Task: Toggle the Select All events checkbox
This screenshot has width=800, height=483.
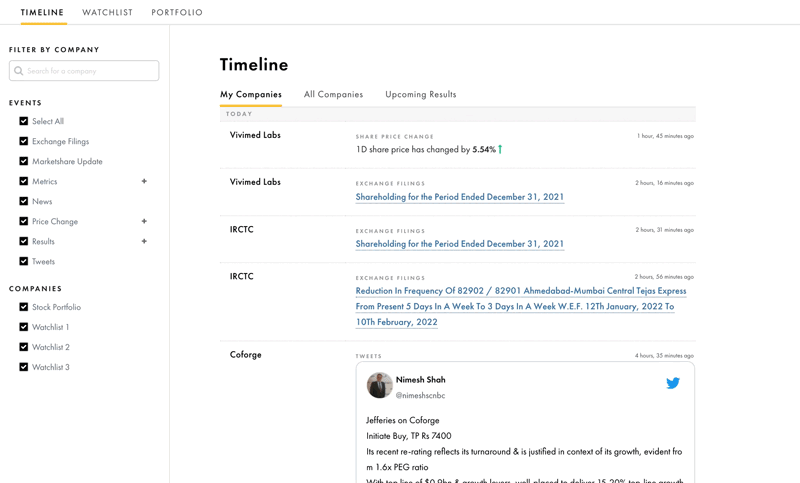Action: [x=23, y=121]
